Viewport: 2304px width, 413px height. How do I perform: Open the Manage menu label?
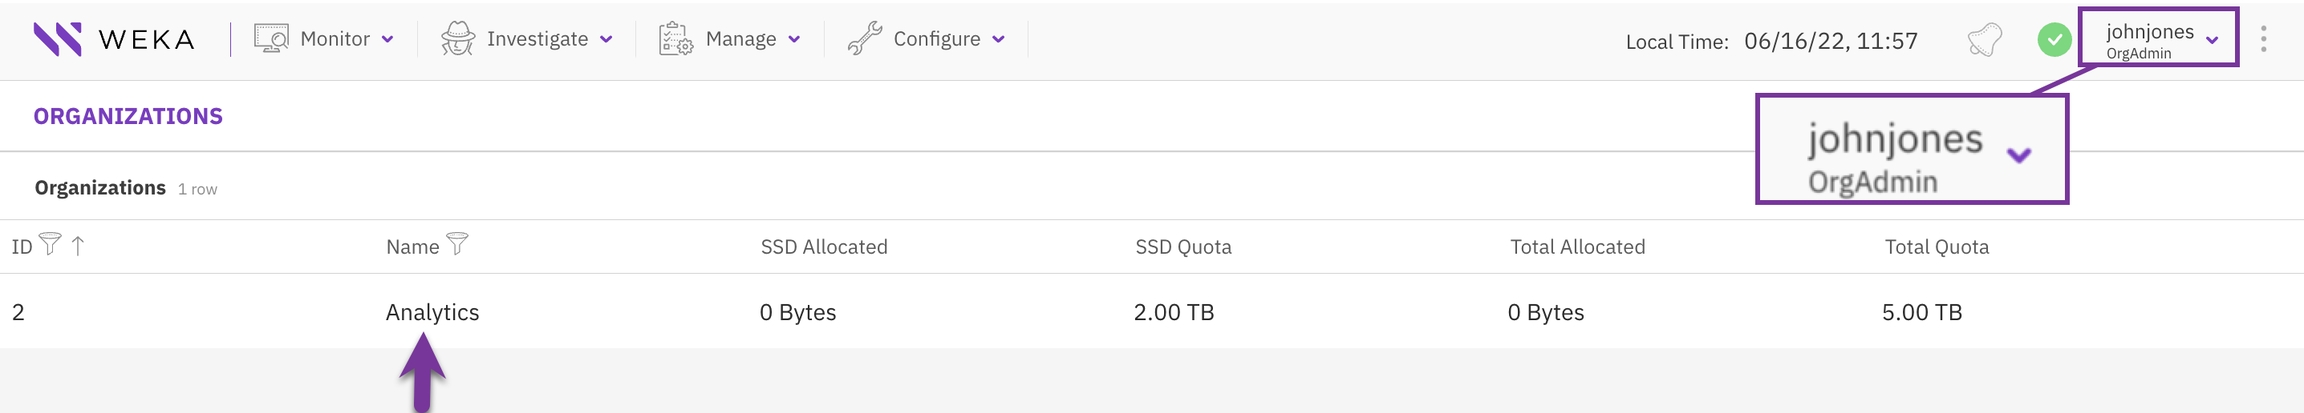(x=740, y=39)
